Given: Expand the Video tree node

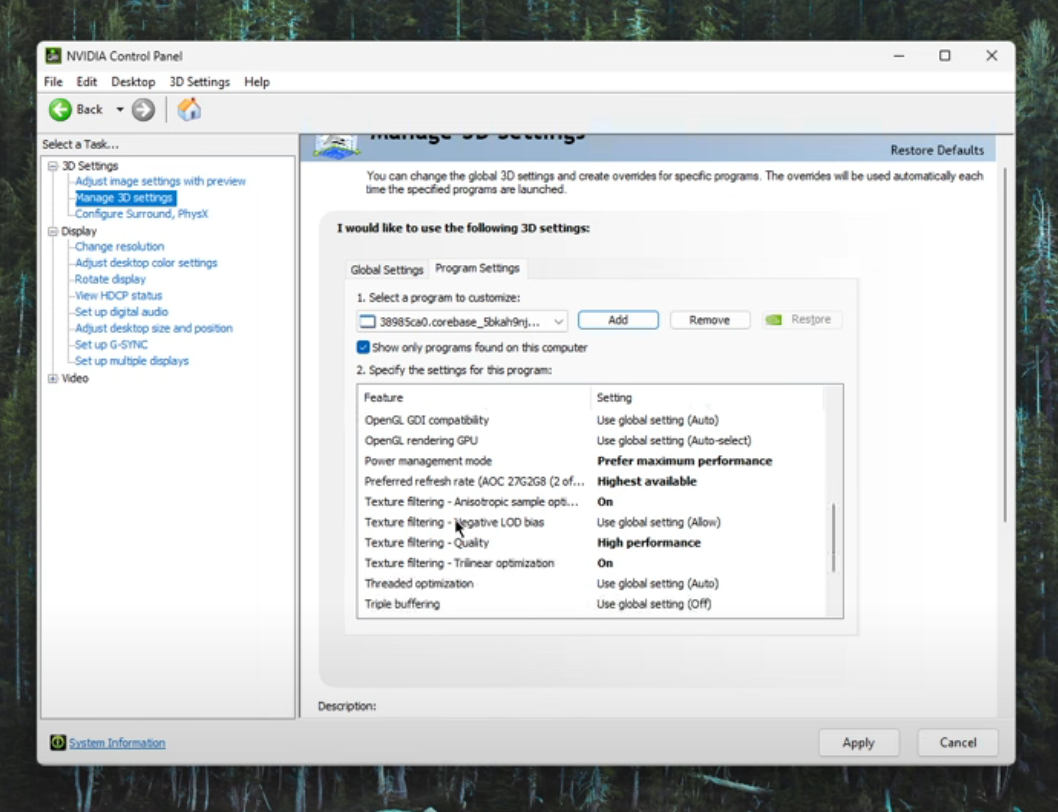Looking at the screenshot, I should click(53, 378).
